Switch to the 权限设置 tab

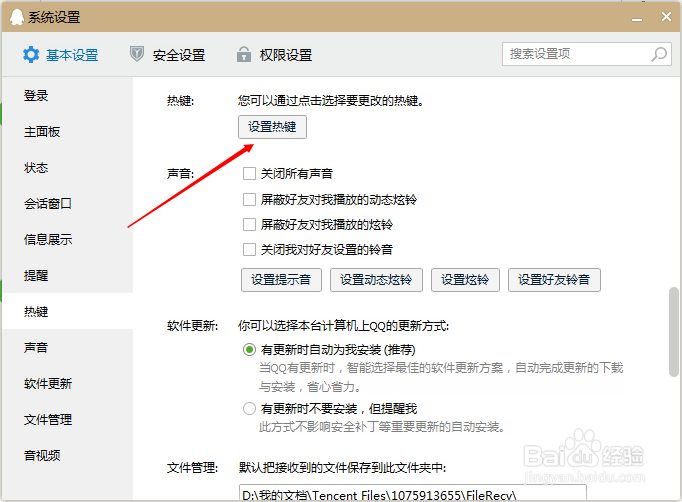pos(274,55)
